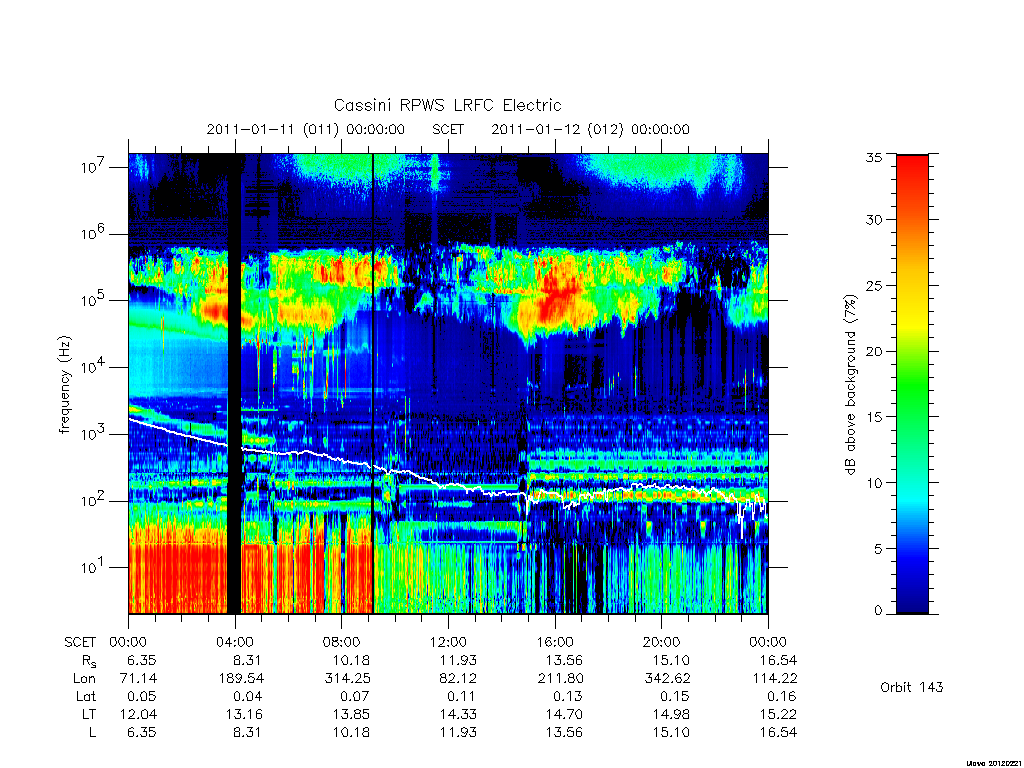Click the Lon value 82.12
The height and width of the screenshot is (768, 1024).
[458, 679]
